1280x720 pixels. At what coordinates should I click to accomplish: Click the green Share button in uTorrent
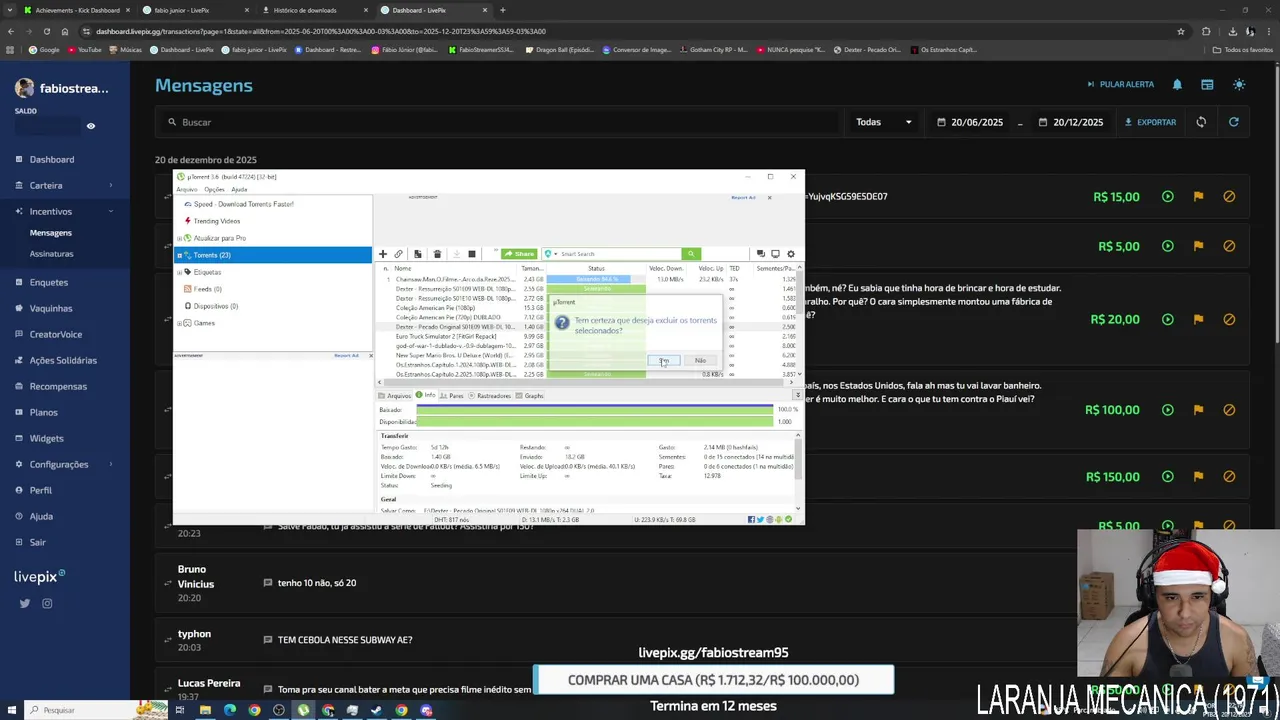click(x=519, y=254)
